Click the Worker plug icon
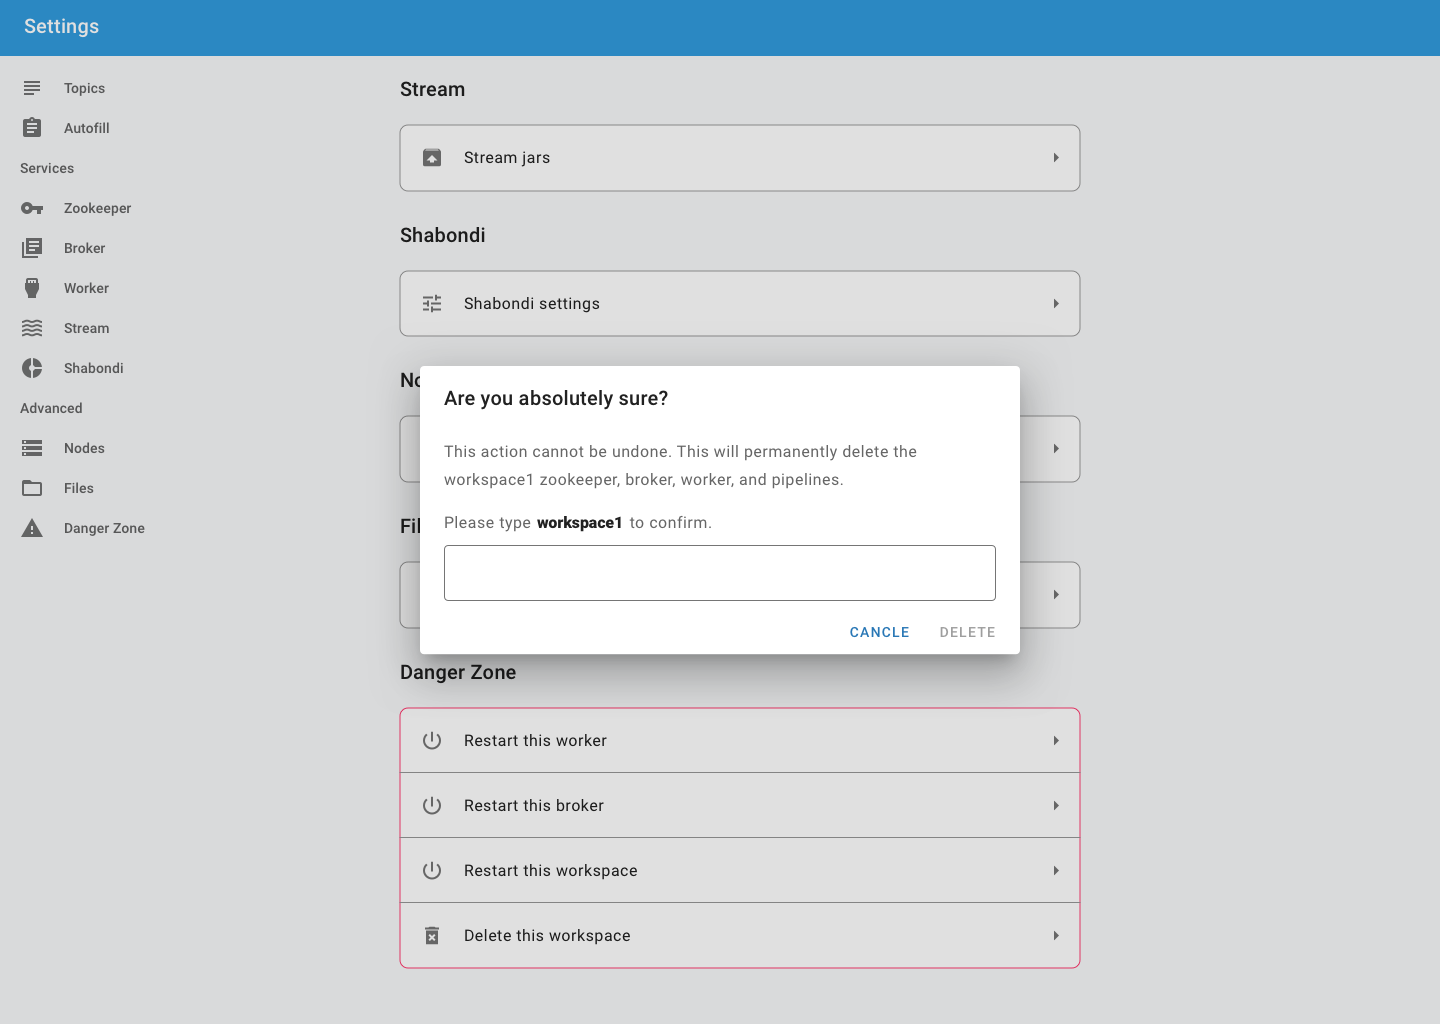This screenshot has width=1440, height=1024. point(32,288)
